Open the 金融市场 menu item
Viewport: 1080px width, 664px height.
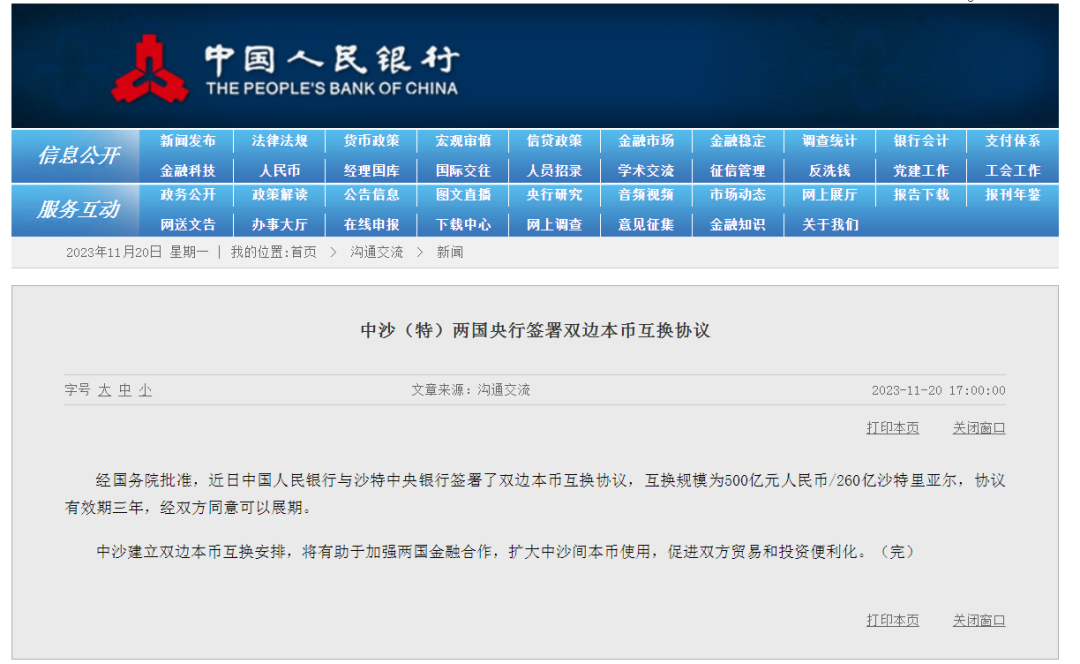pos(646,141)
